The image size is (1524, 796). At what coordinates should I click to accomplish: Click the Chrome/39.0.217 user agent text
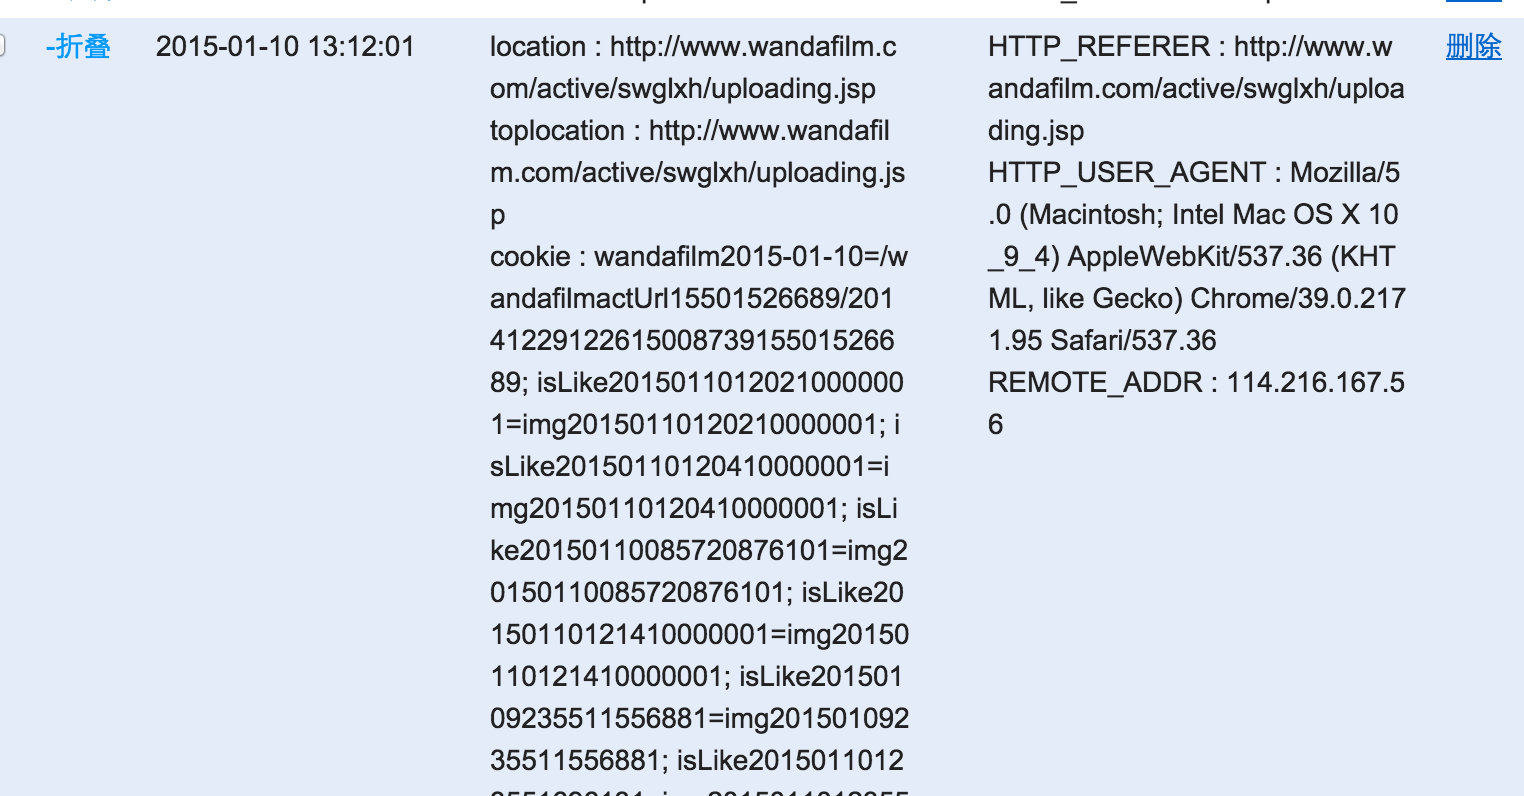1298,299
